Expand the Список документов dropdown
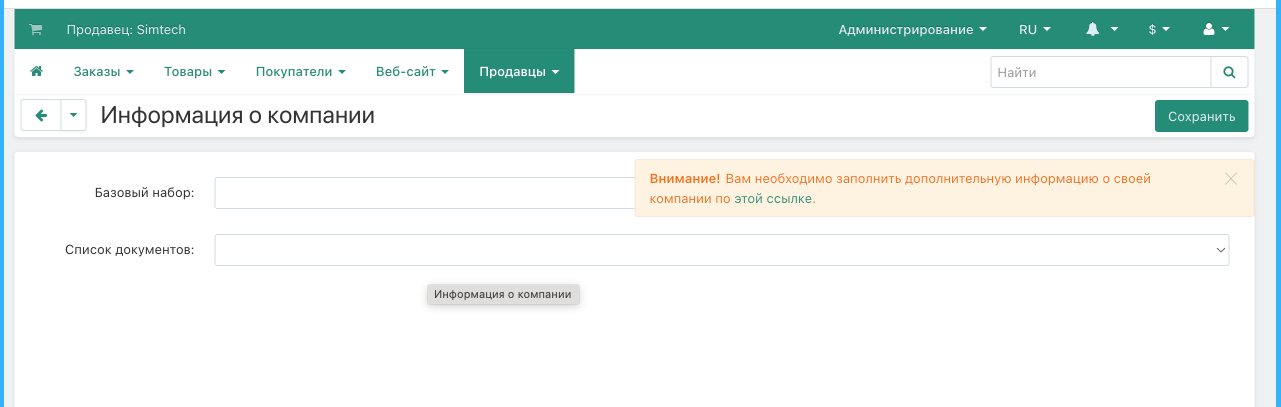Image resolution: width=1281 pixels, height=407 pixels. tap(721, 250)
